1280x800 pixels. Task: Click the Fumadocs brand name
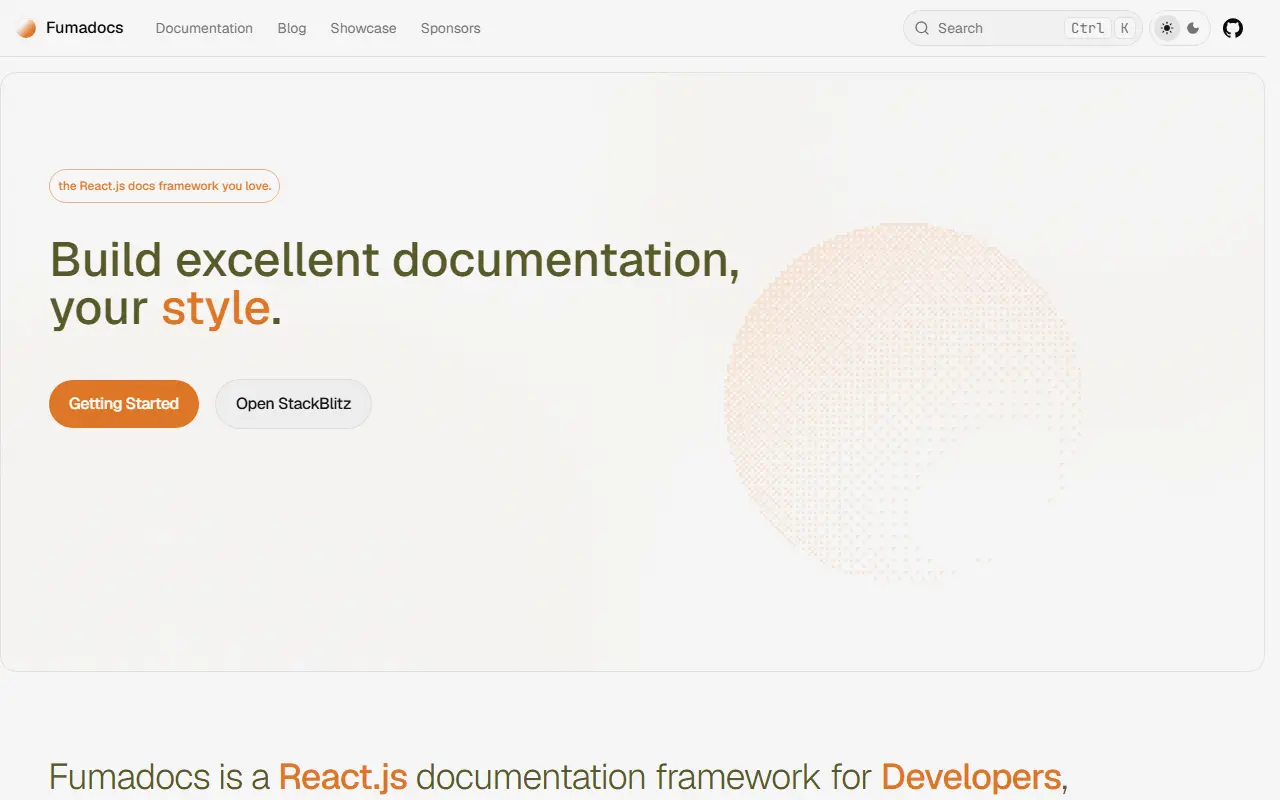[85, 28]
